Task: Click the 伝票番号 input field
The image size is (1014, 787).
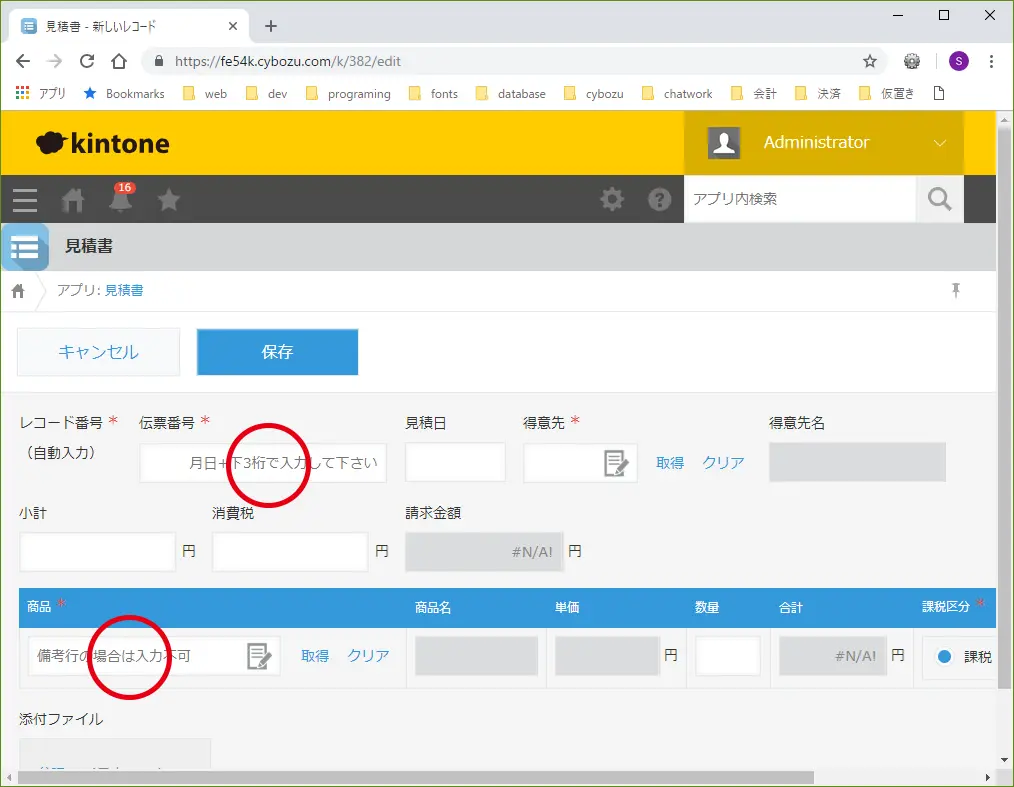Action: click(x=263, y=463)
